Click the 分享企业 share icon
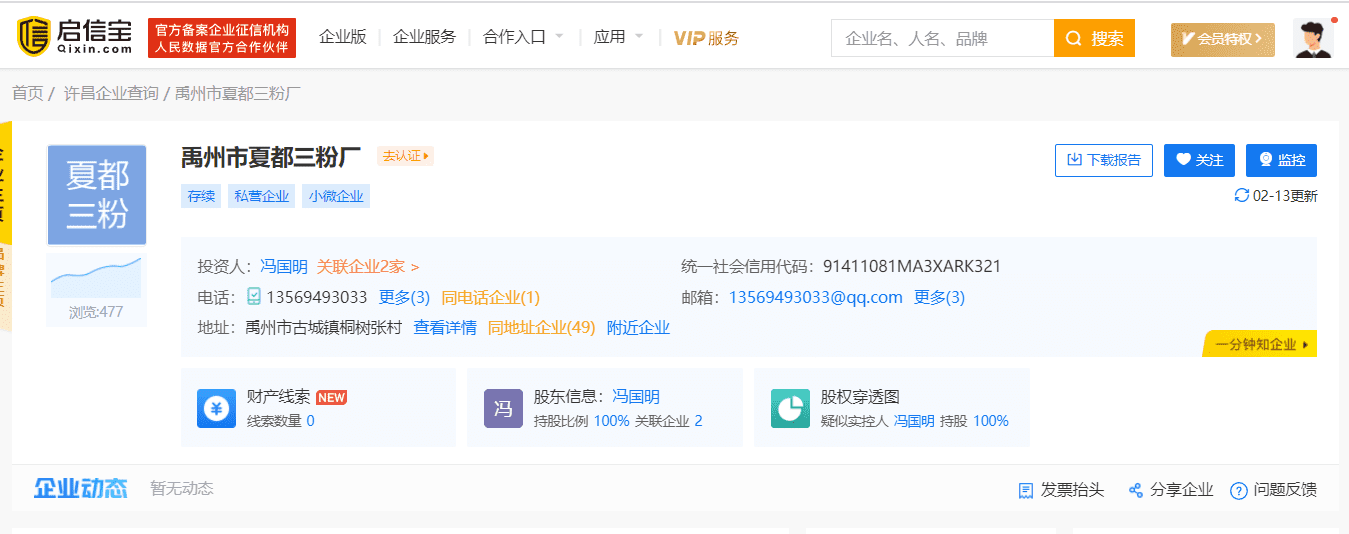Viewport: 1349px width, 534px height. (1135, 490)
